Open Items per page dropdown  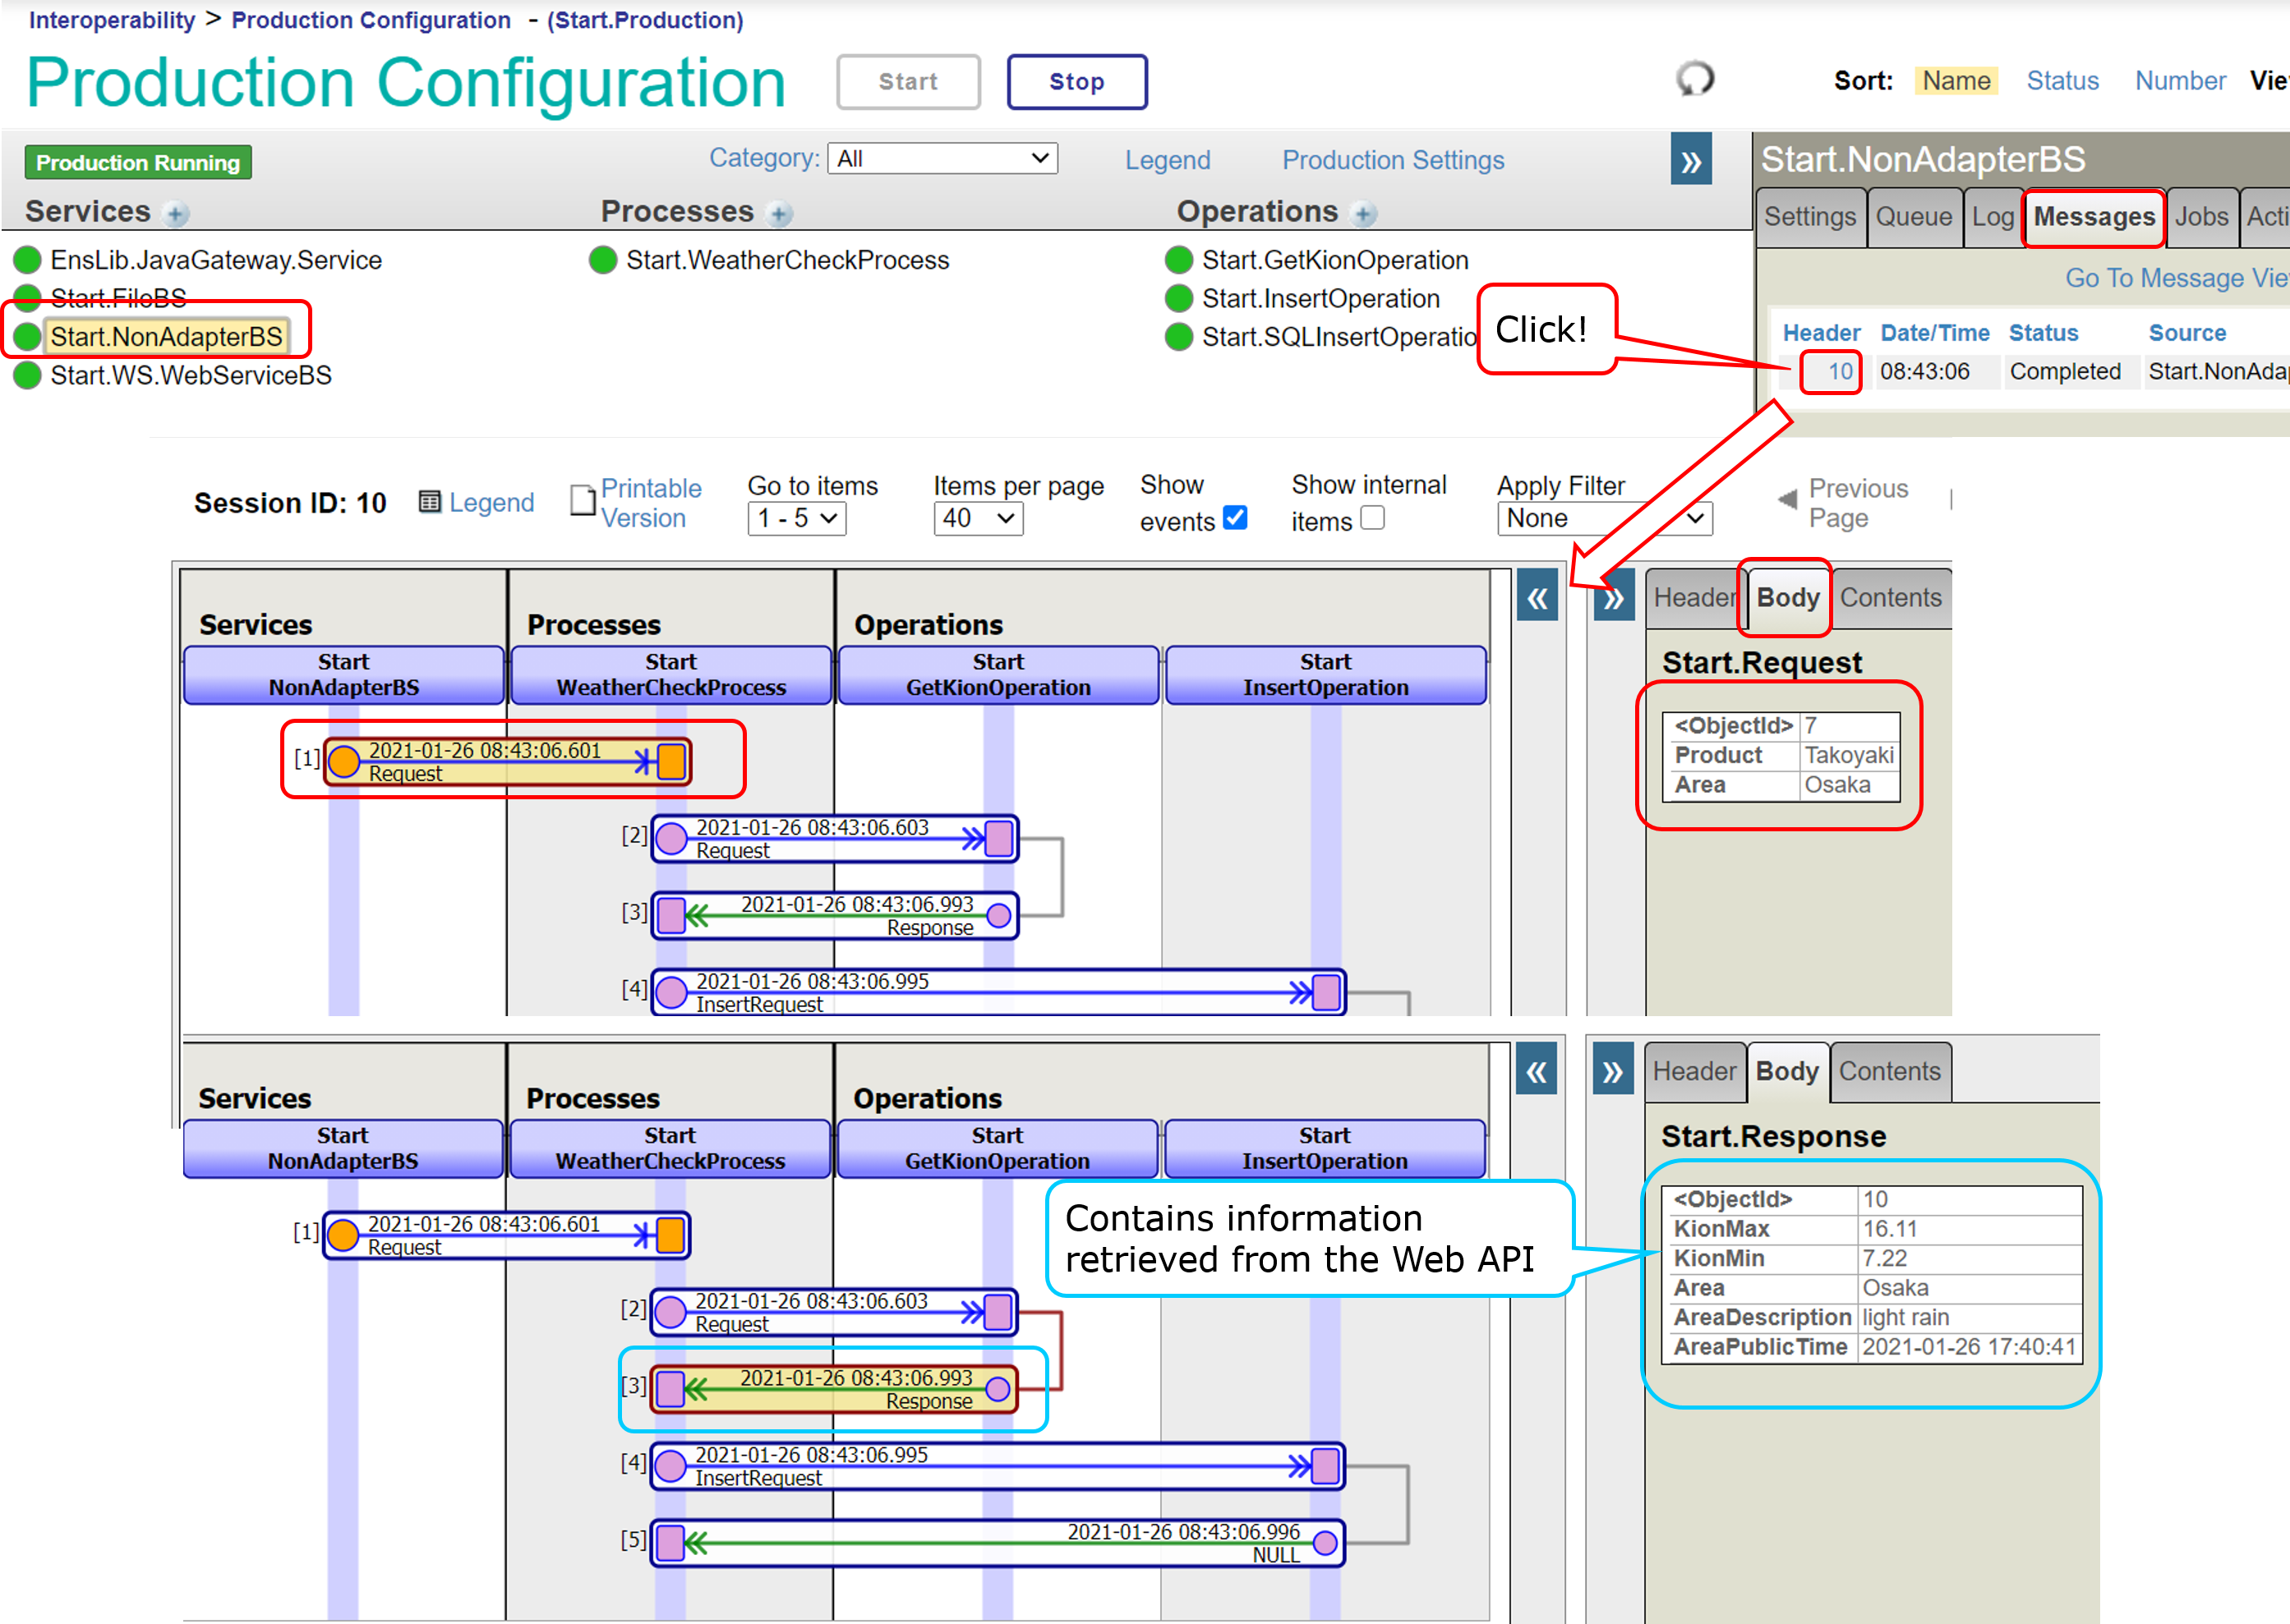click(x=978, y=518)
